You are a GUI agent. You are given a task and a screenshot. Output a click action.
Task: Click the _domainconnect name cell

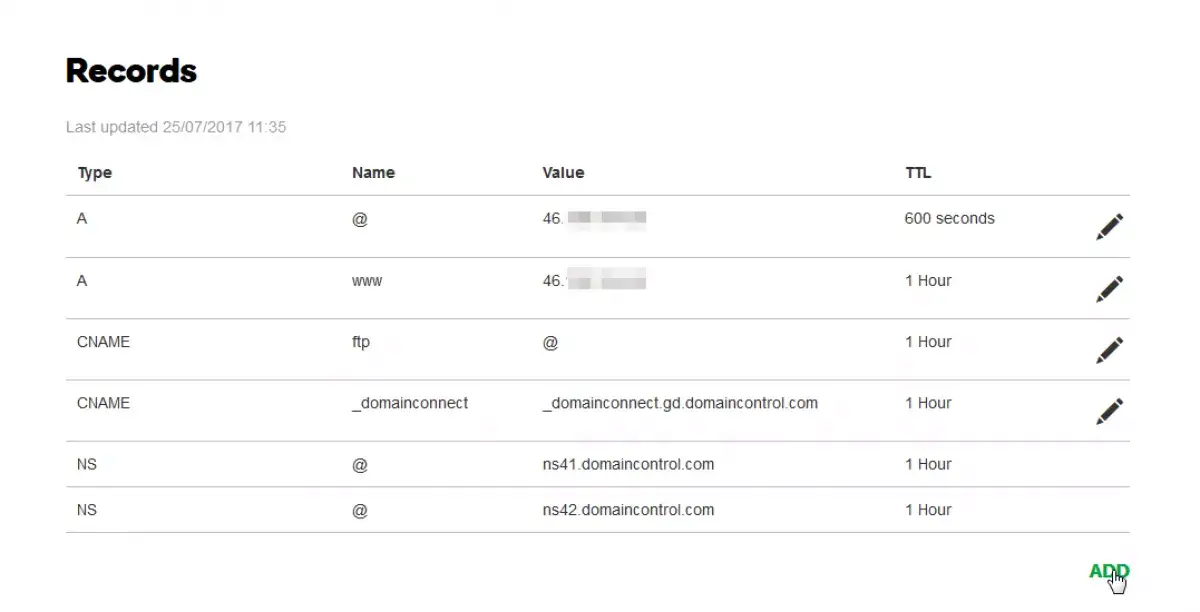click(410, 403)
